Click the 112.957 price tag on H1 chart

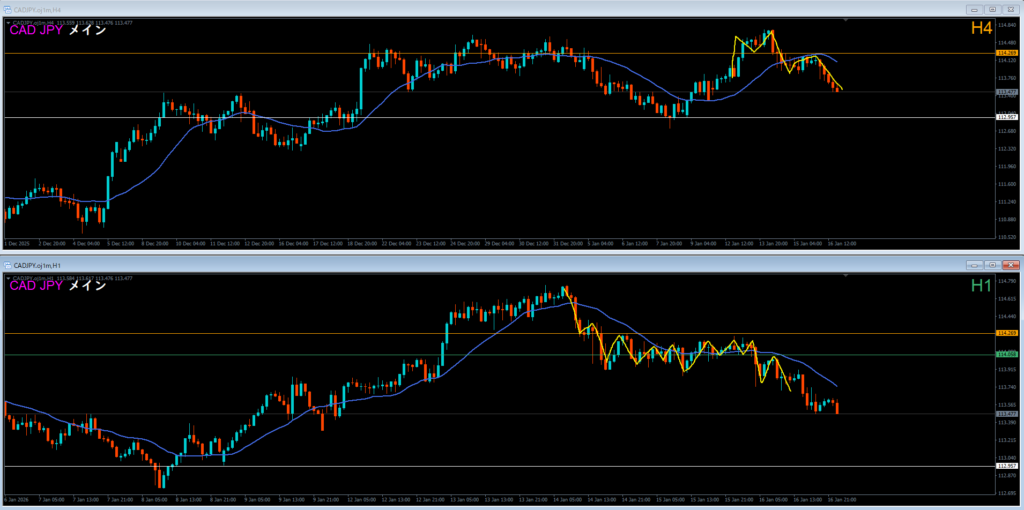[1005, 466]
